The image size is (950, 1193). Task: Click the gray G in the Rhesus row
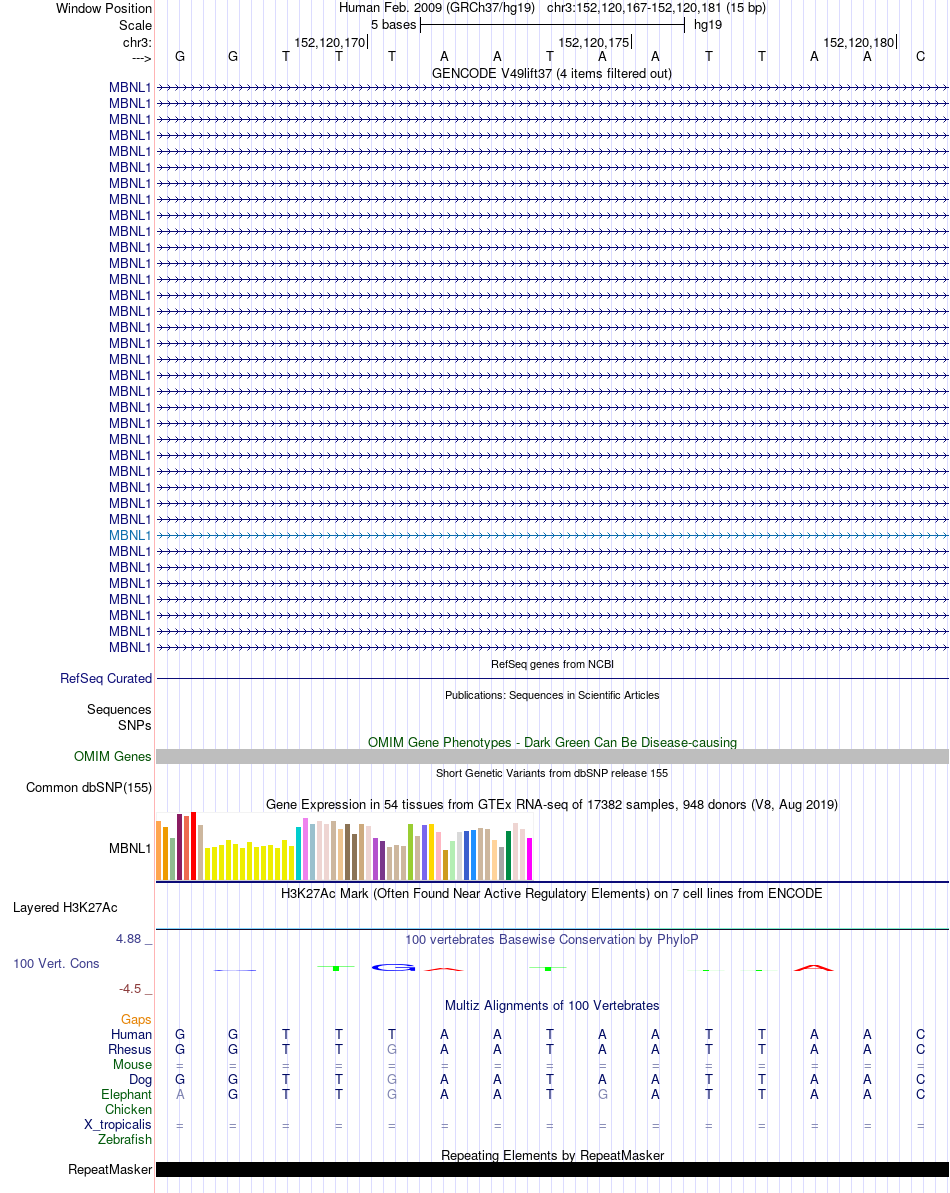[392, 1050]
